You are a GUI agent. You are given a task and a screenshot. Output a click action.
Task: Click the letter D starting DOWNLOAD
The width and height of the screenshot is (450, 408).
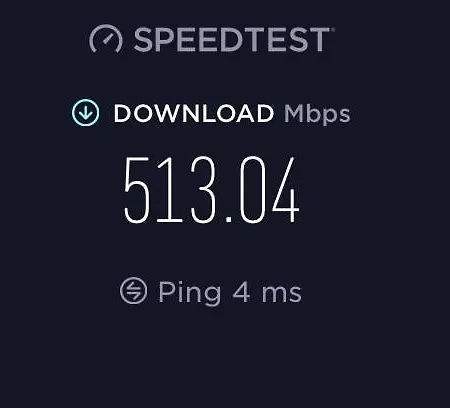tap(123, 114)
